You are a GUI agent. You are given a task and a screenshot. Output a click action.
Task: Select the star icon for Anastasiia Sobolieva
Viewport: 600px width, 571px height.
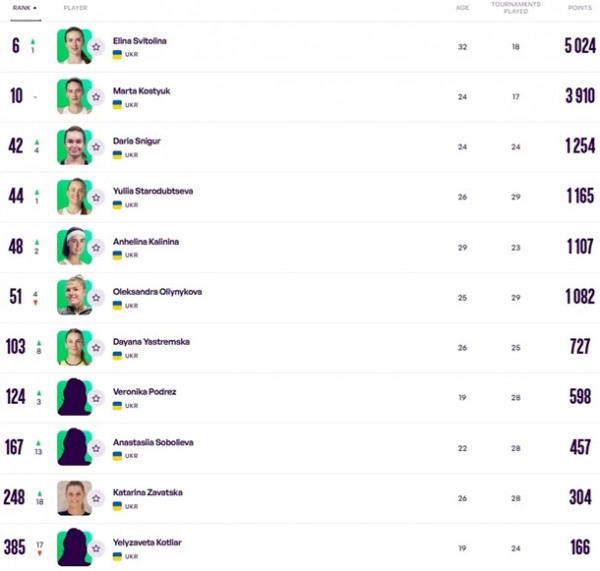click(96, 448)
